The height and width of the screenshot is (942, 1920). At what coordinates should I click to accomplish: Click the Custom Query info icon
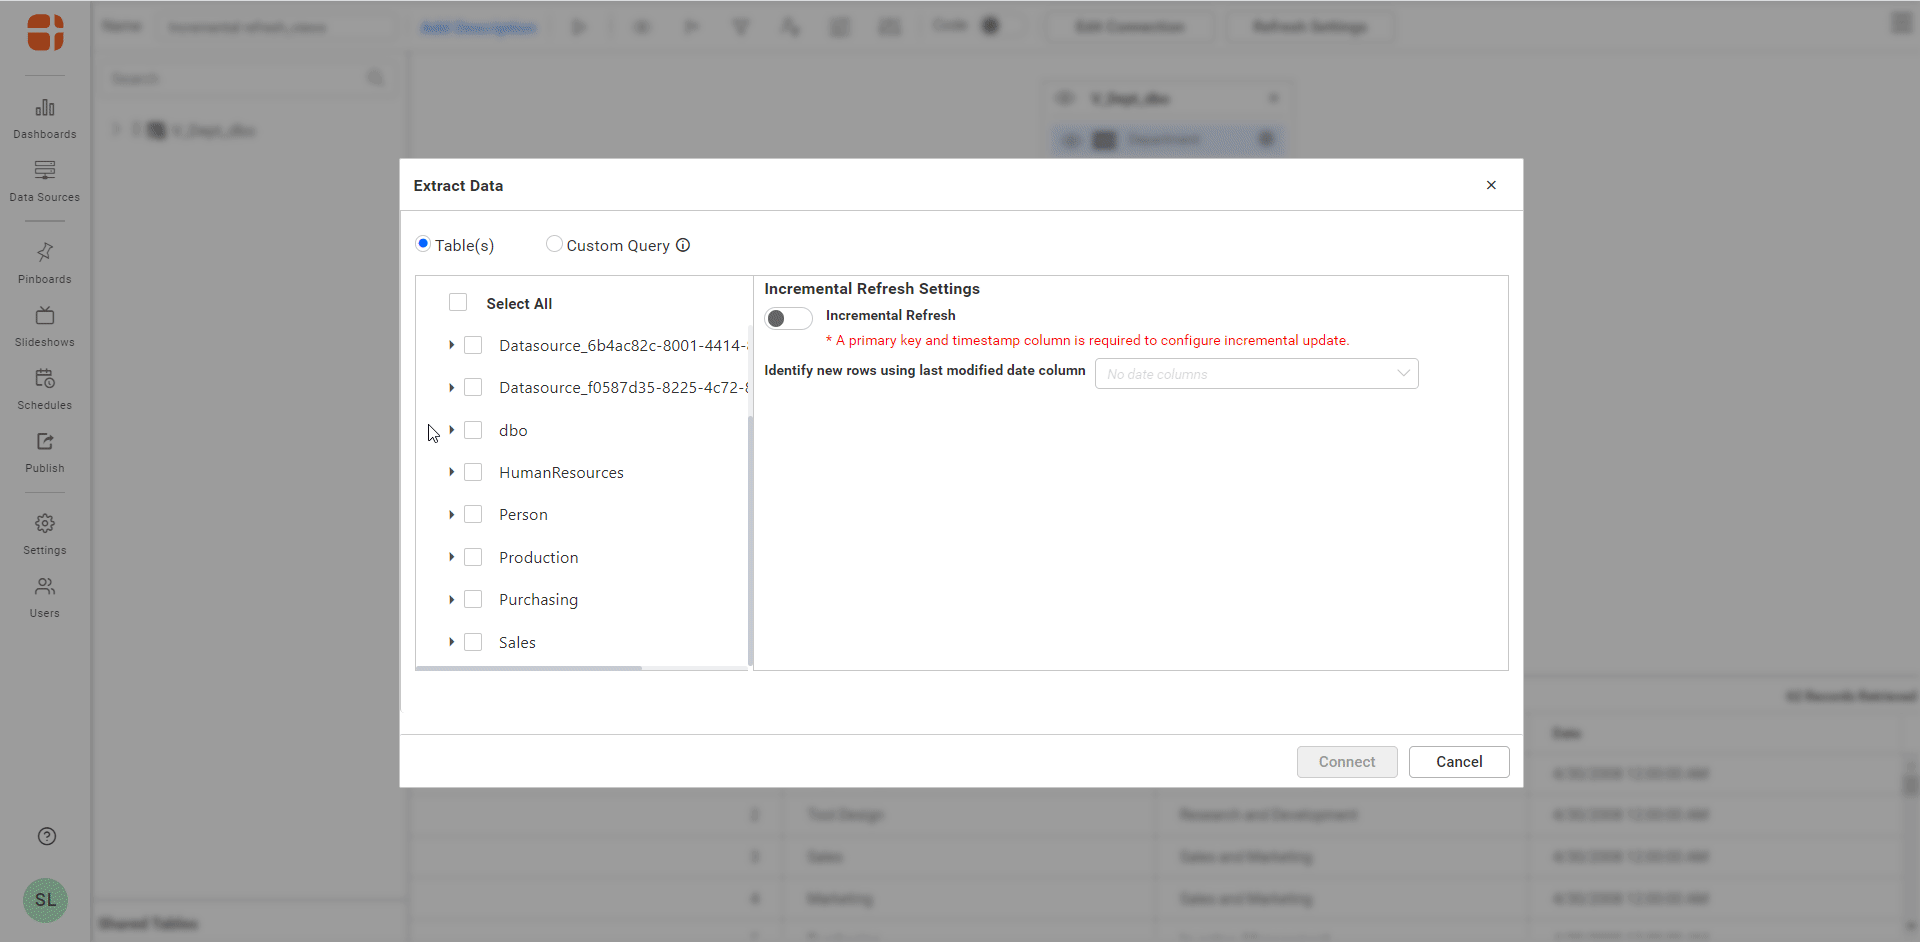[x=683, y=245]
